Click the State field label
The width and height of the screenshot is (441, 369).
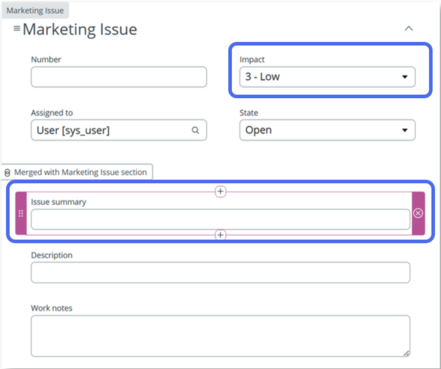coord(249,113)
